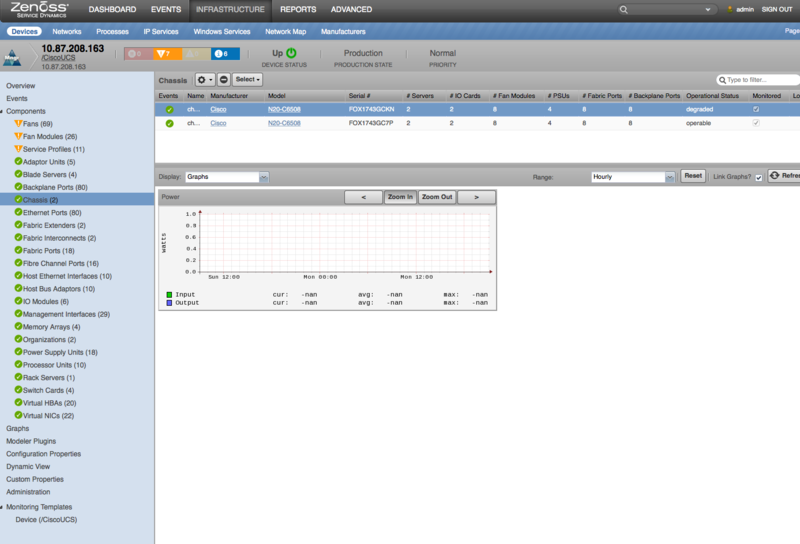Switch to the Manufacturers tab
800x544 pixels.
pyautogui.click(x=343, y=32)
